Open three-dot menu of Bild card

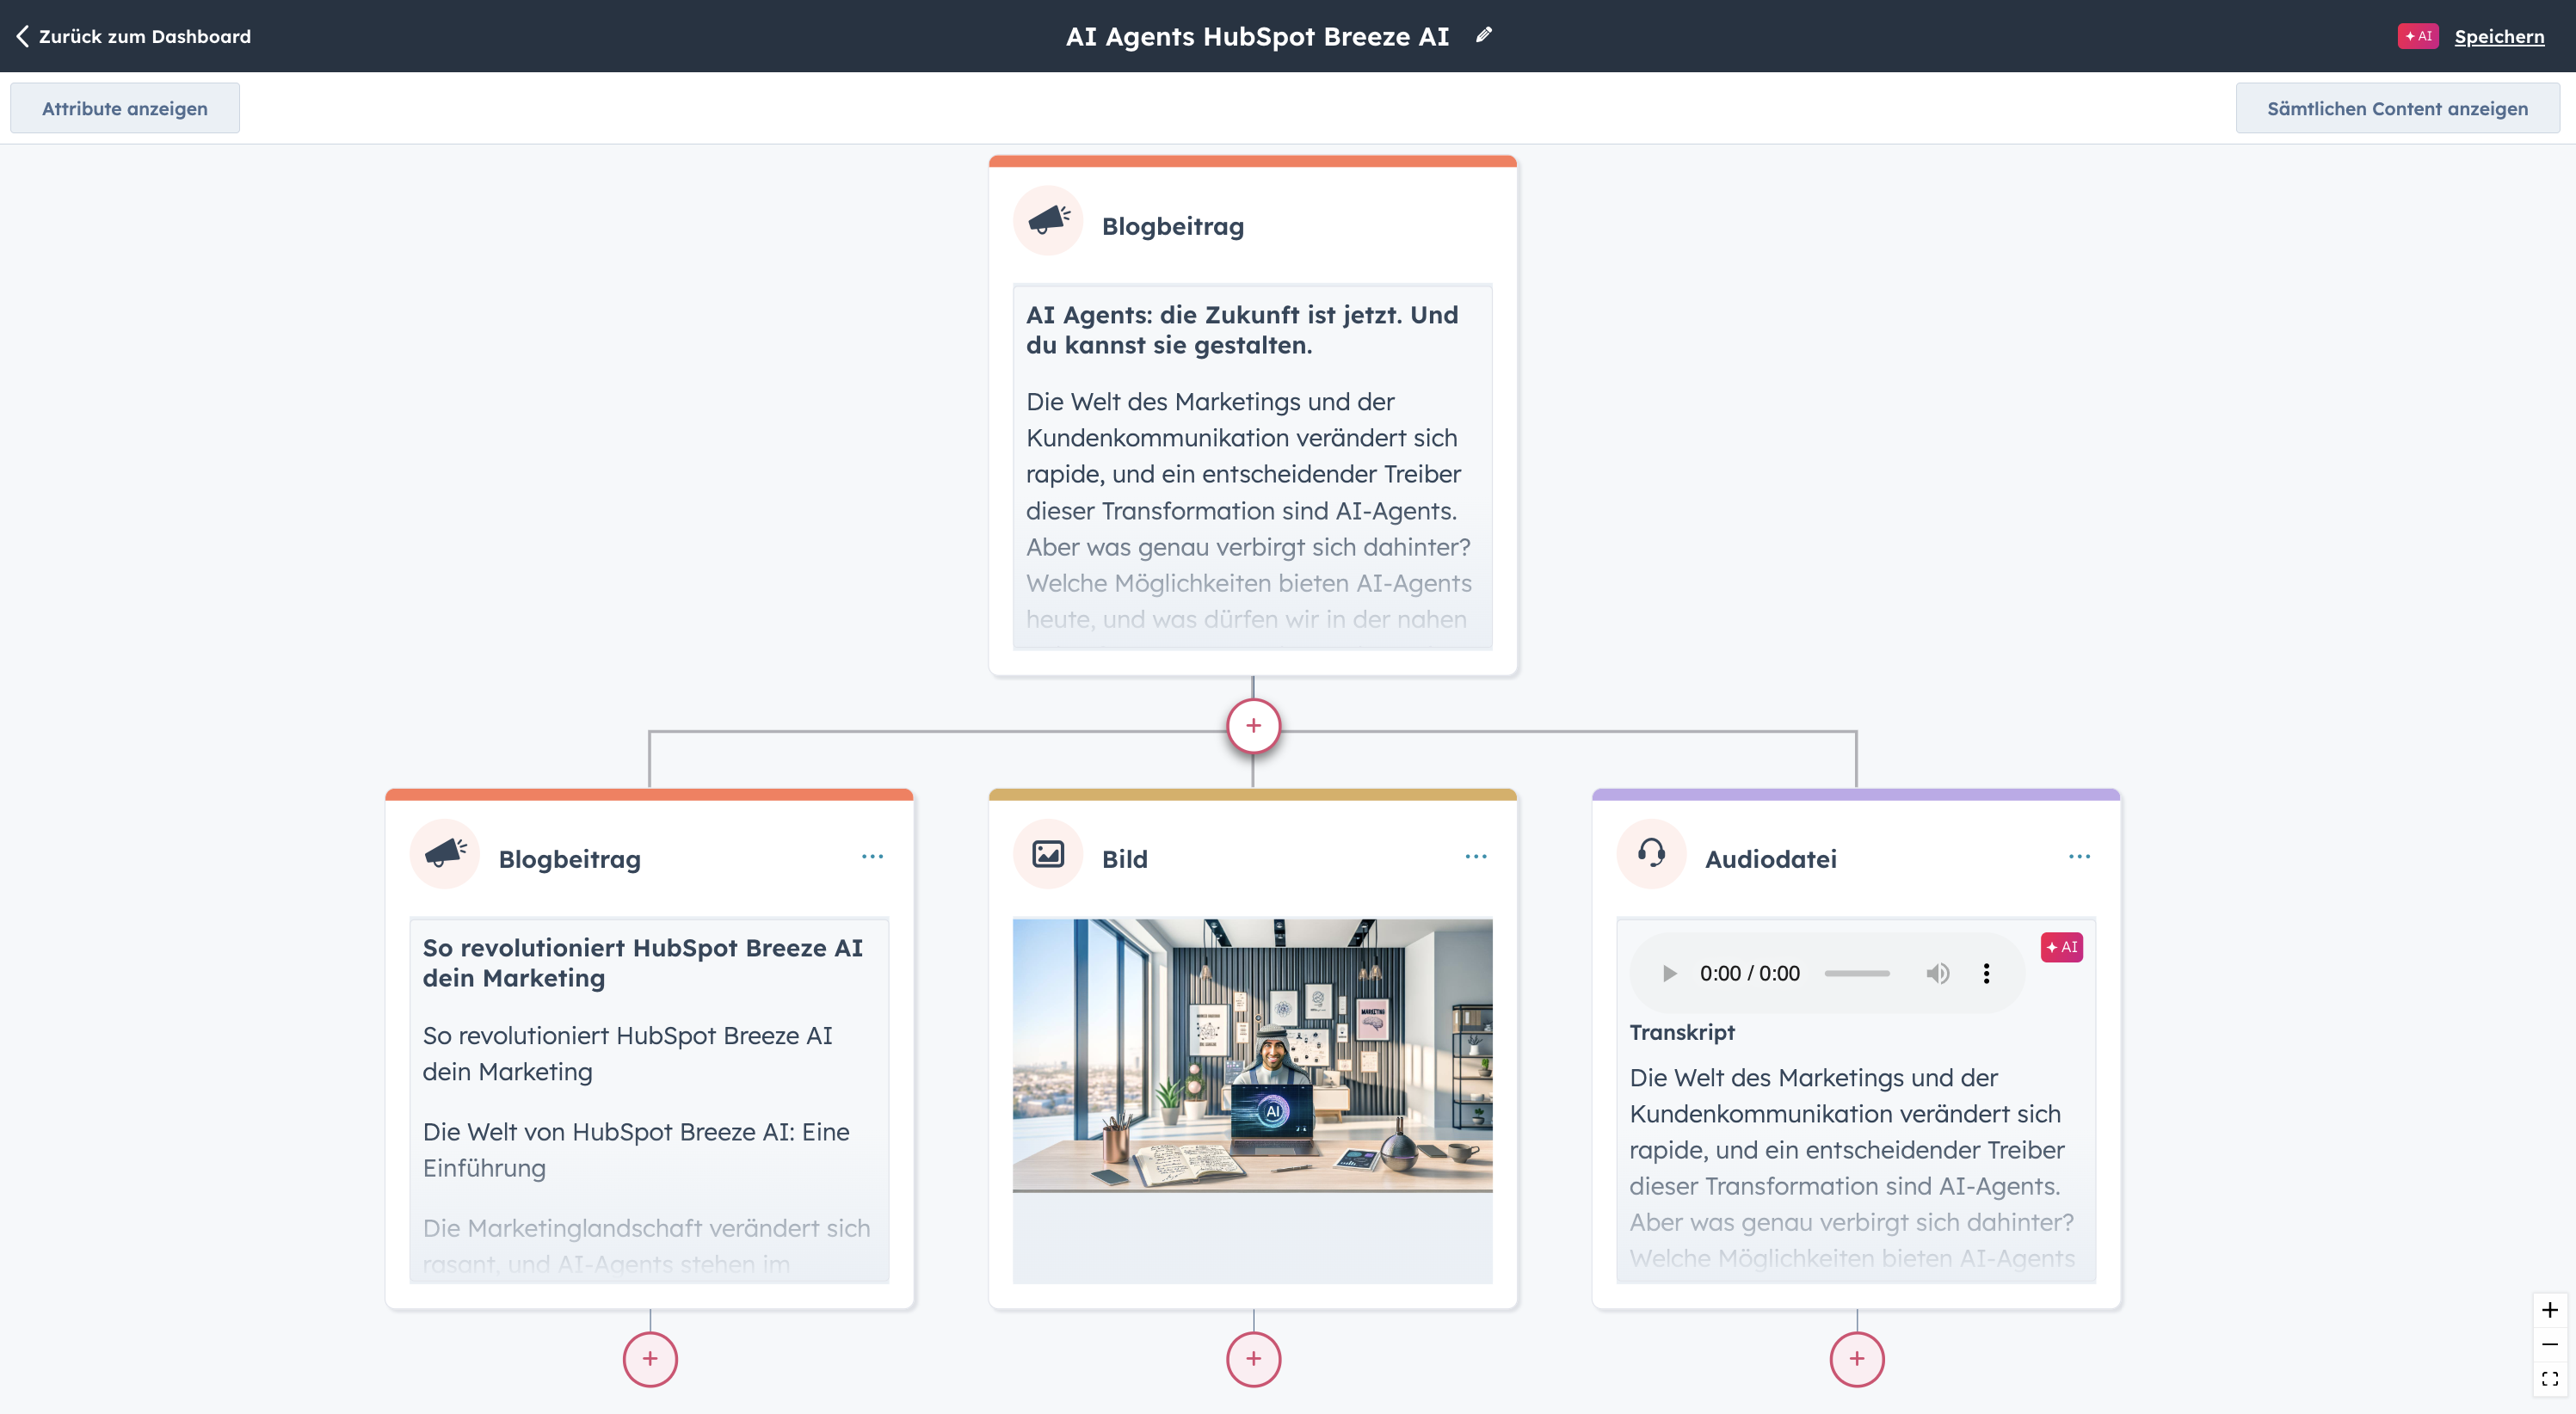pyautogui.click(x=1476, y=857)
